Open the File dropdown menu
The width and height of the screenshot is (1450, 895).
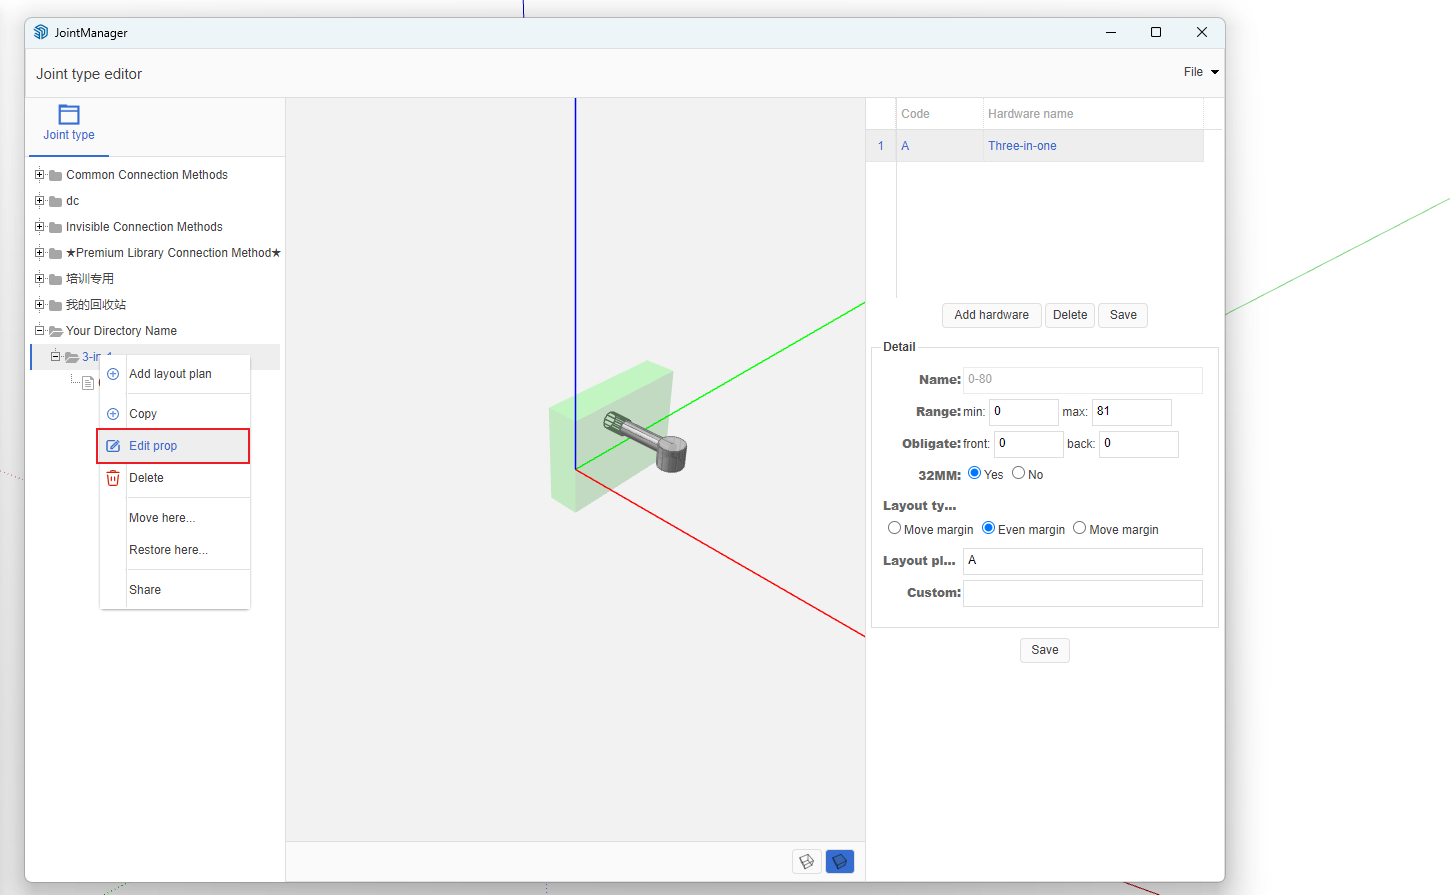[x=1201, y=72]
